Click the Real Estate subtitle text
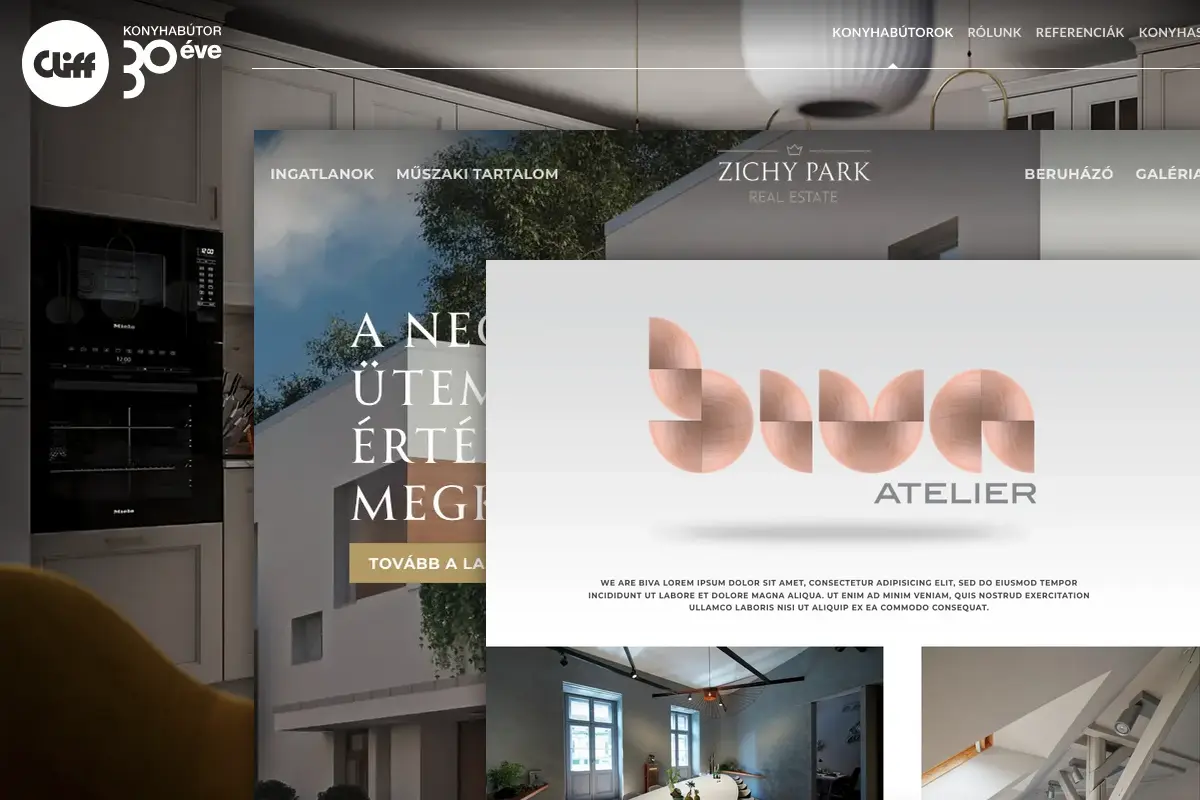1200x800 pixels. (794, 198)
